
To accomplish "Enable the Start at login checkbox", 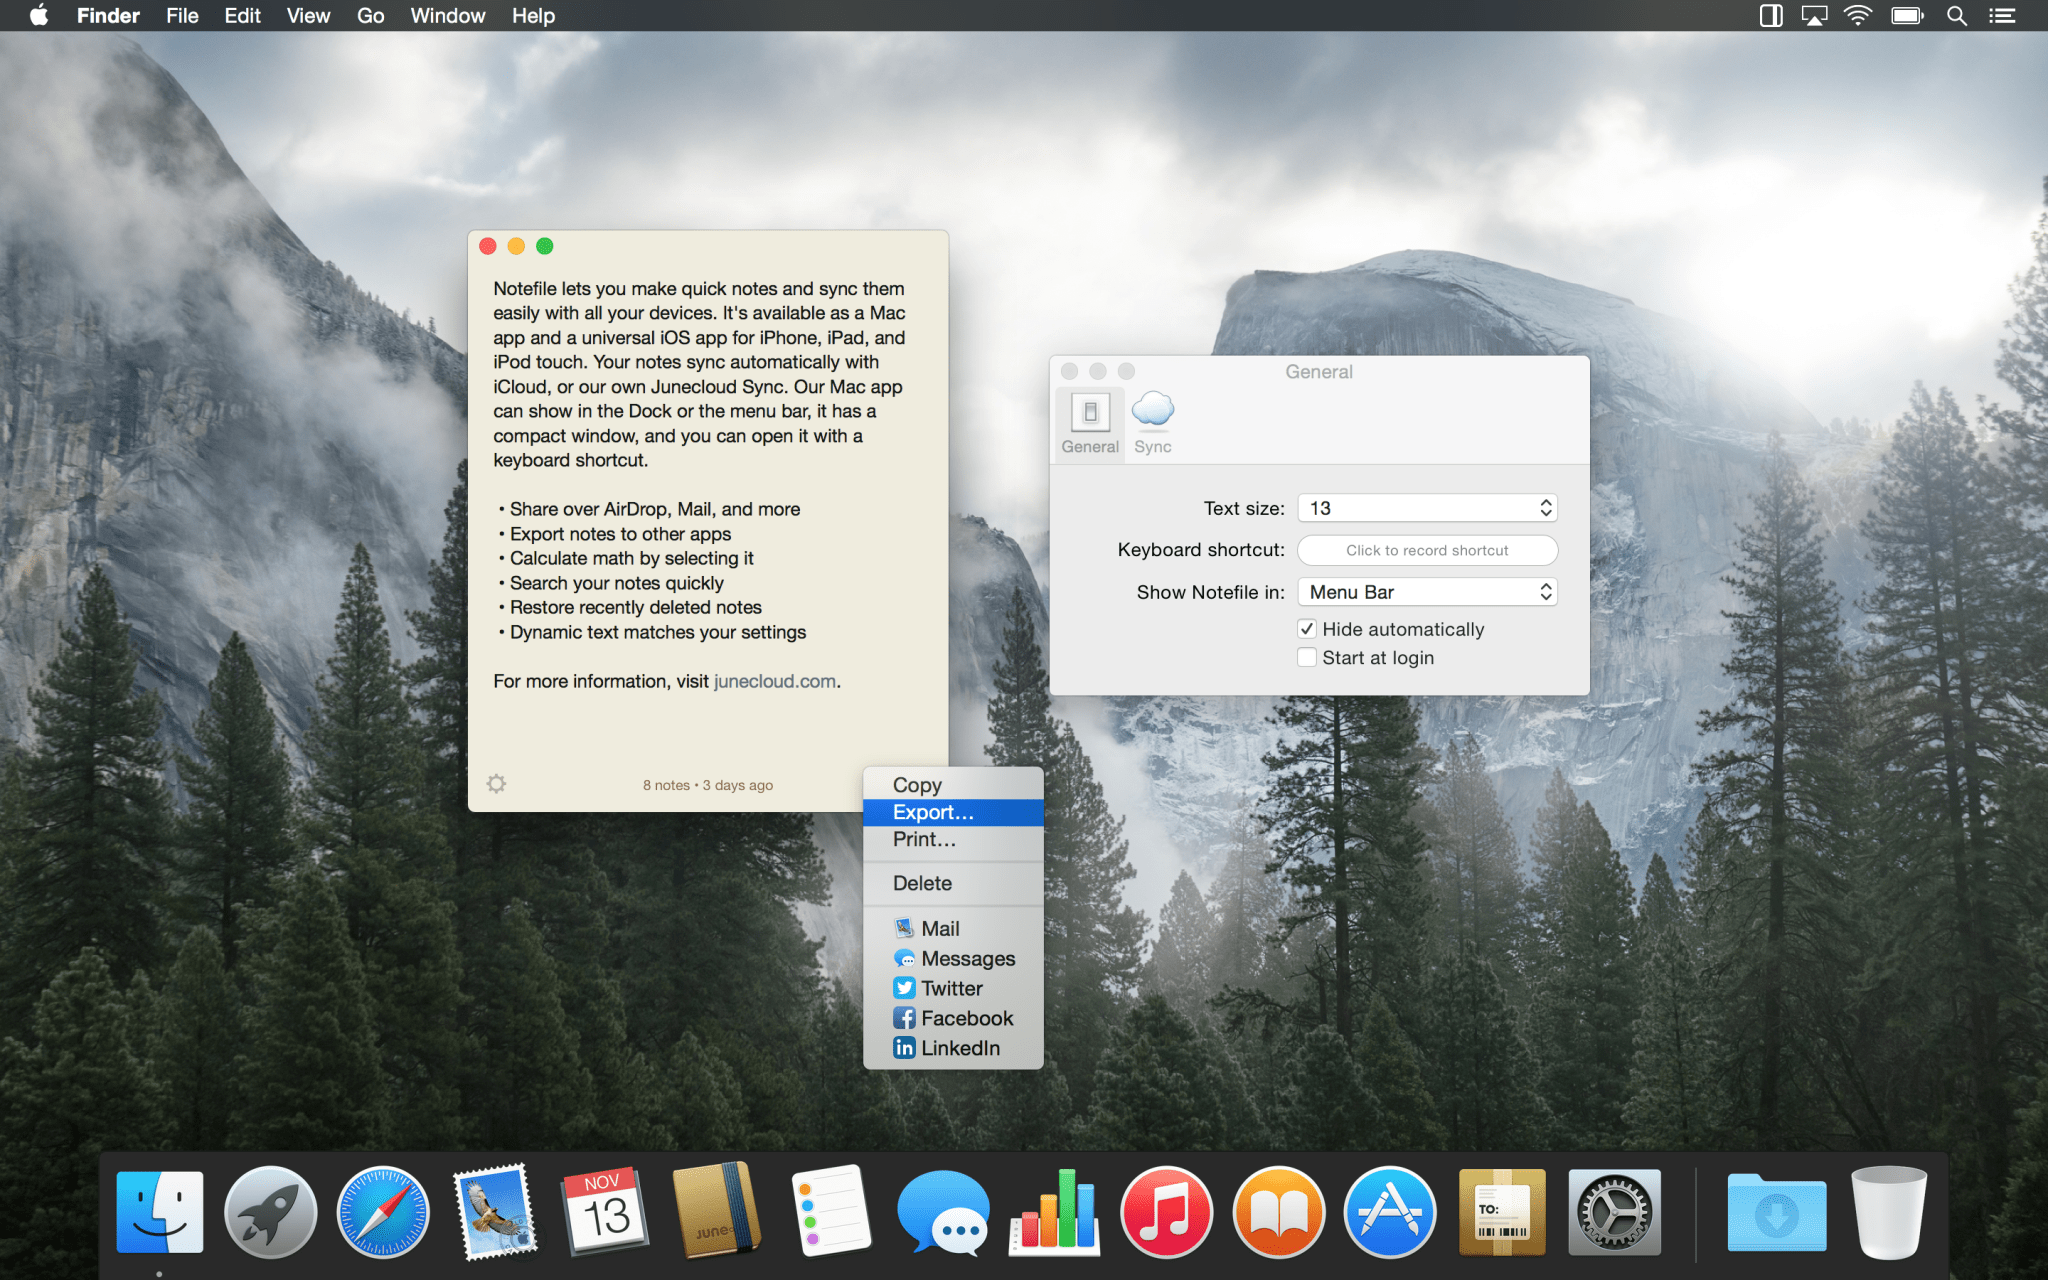I will (x=1307, y=657).
